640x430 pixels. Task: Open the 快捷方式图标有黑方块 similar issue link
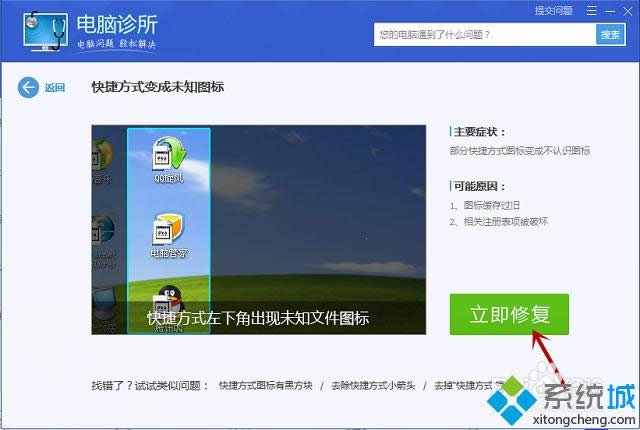[265, 385]
